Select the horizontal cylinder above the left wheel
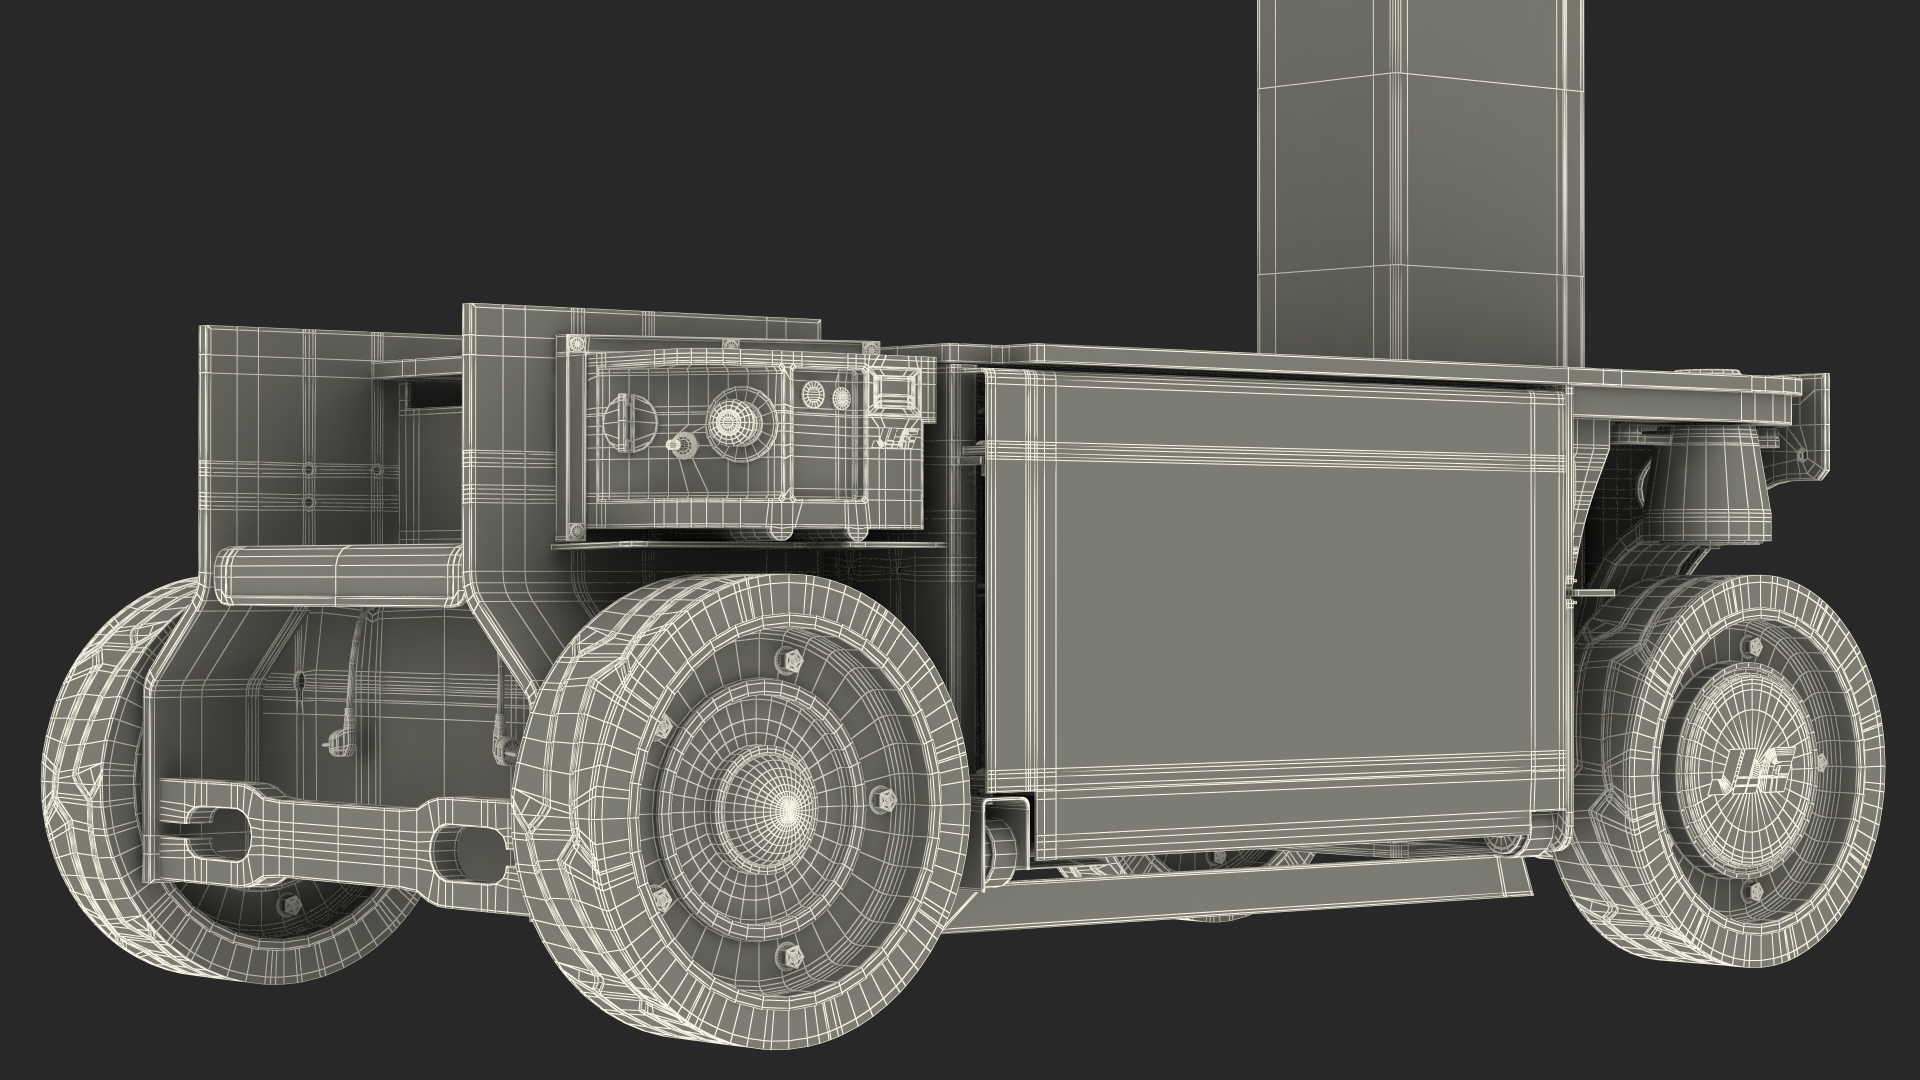The height and width of the screenshot is (1080, 1920). (341, 575)
